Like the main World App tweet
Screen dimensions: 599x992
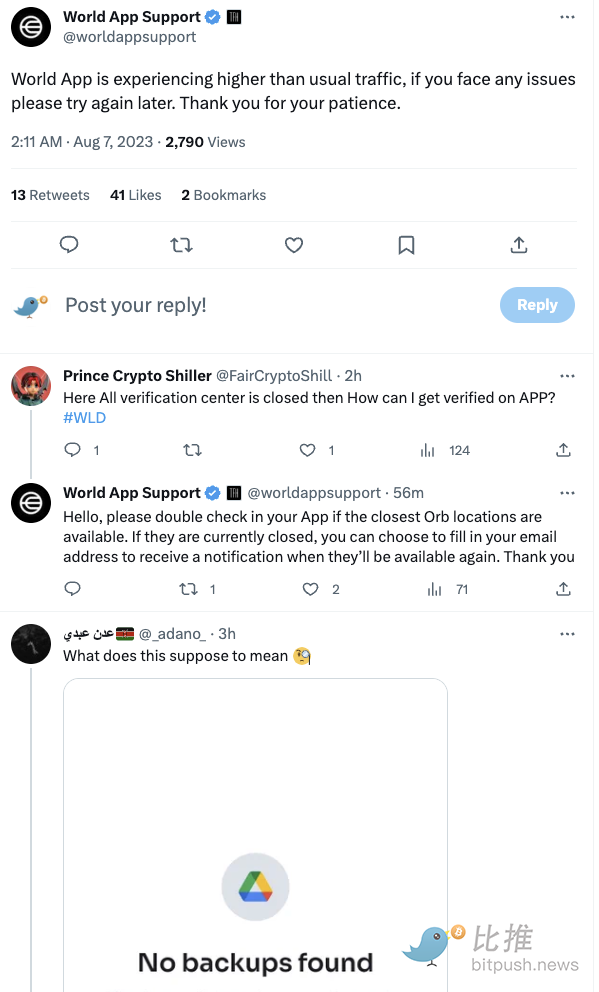click(x=293, y=245)
